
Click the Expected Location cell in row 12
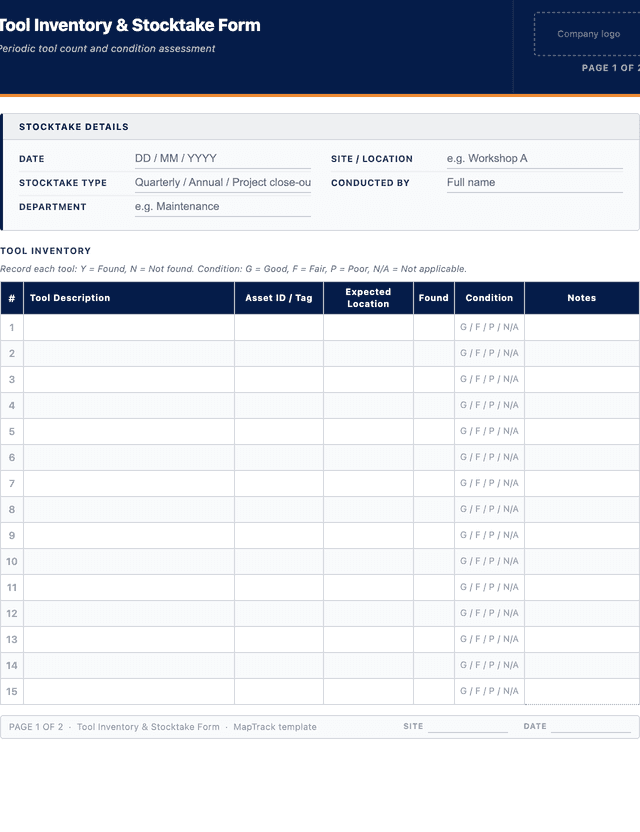point(368,613)
